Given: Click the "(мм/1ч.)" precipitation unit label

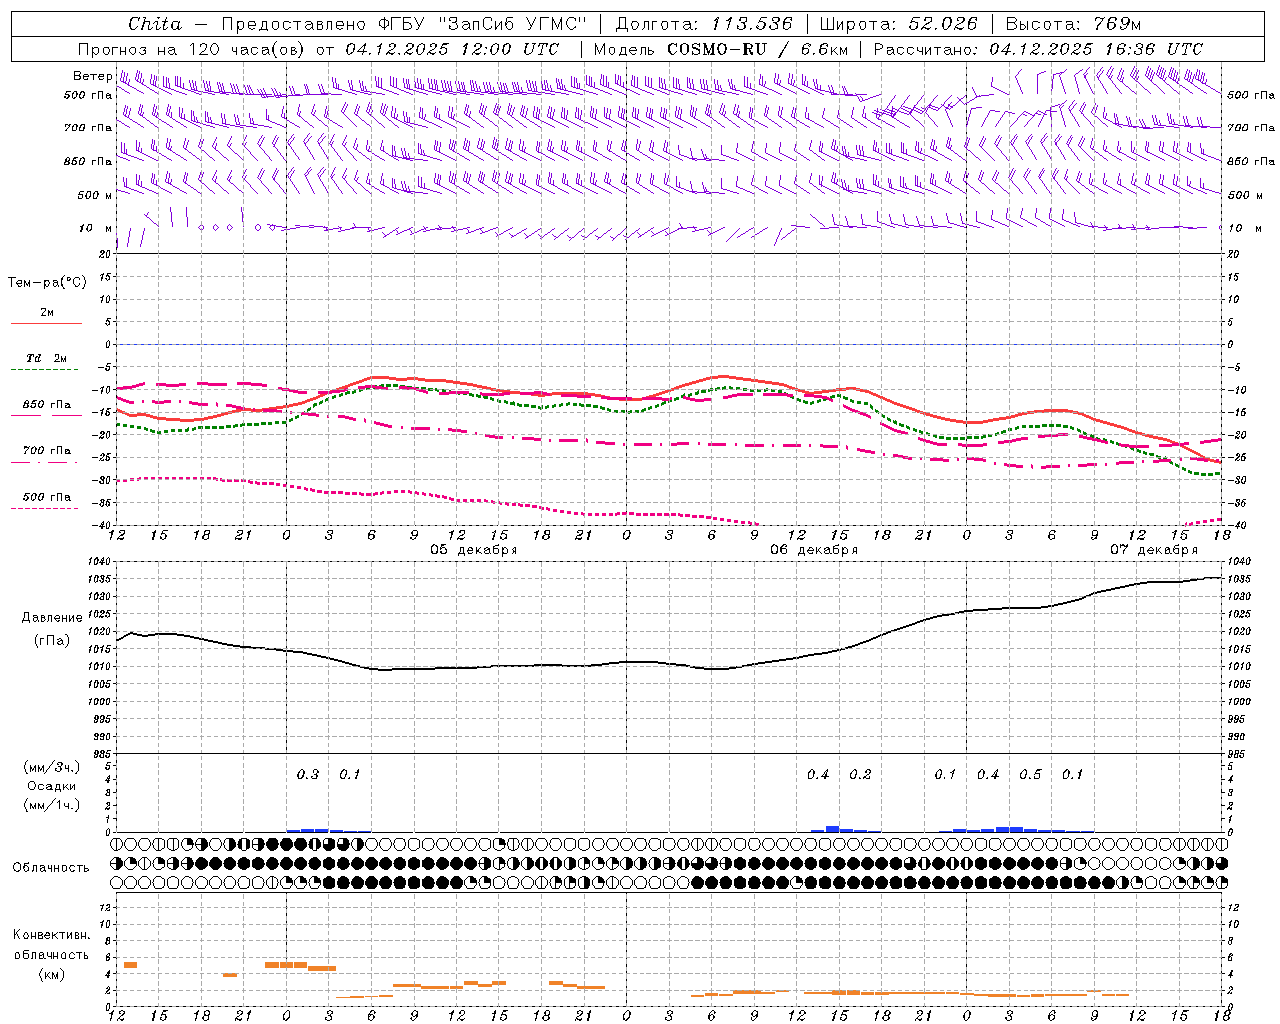Looking at the screenshot, I should [x=52, y=805].
